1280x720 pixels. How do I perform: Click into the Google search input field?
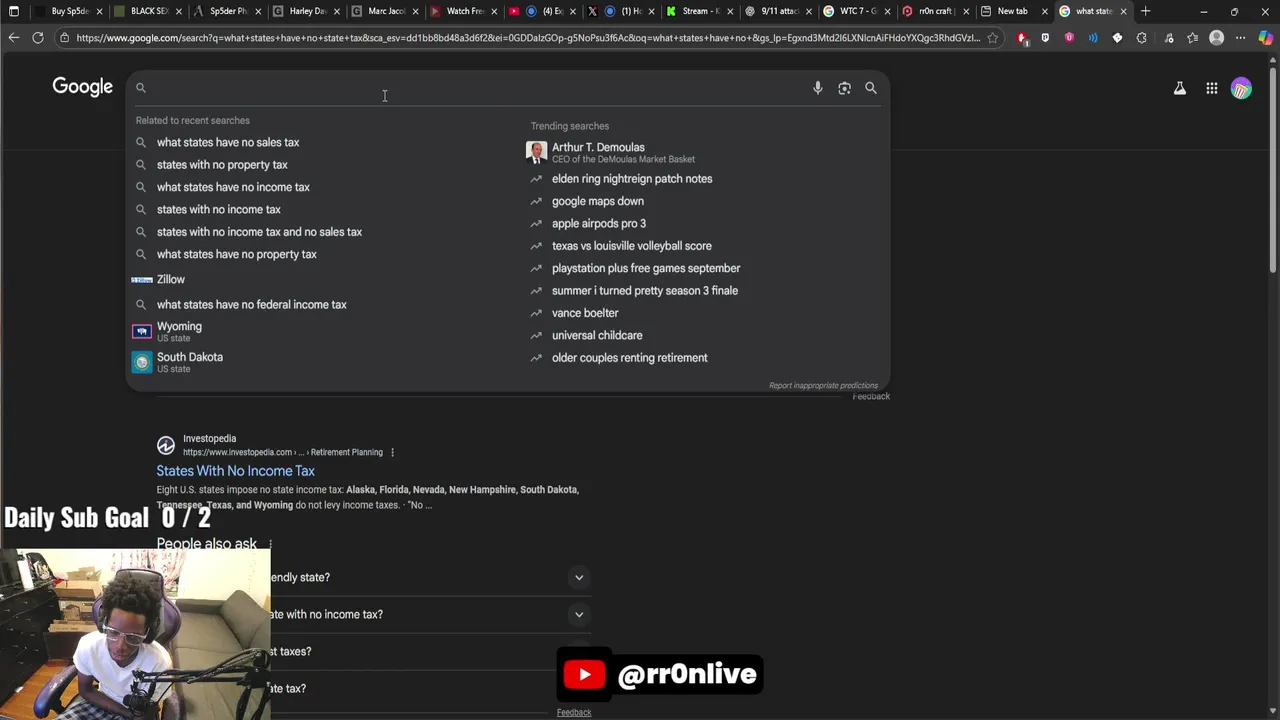476,88
